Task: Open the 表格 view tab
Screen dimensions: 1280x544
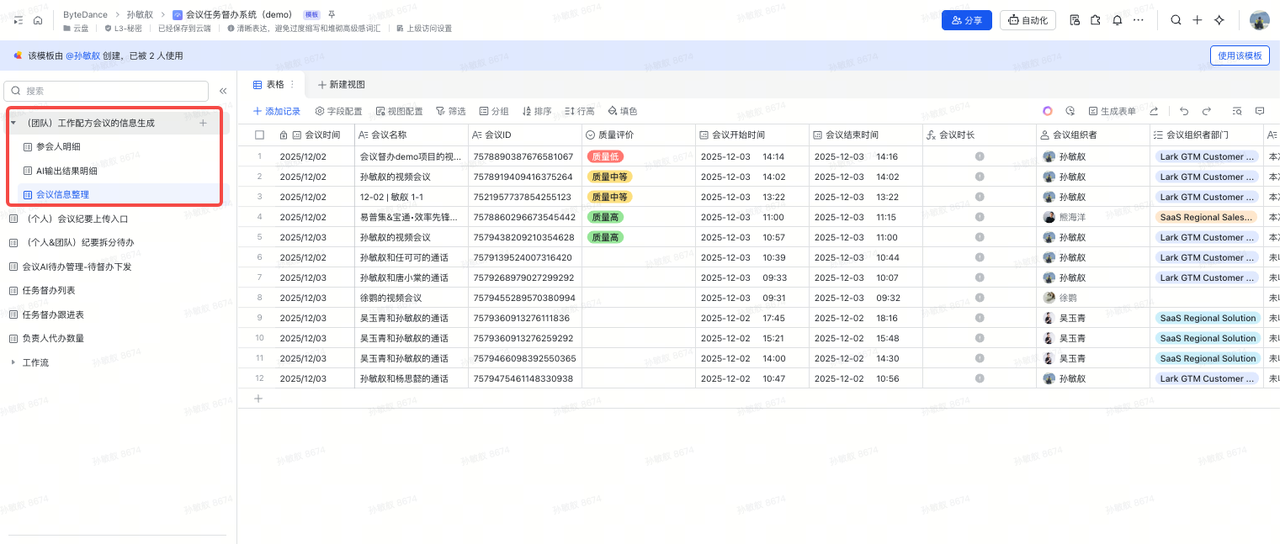Action: [x=269, y=85]
